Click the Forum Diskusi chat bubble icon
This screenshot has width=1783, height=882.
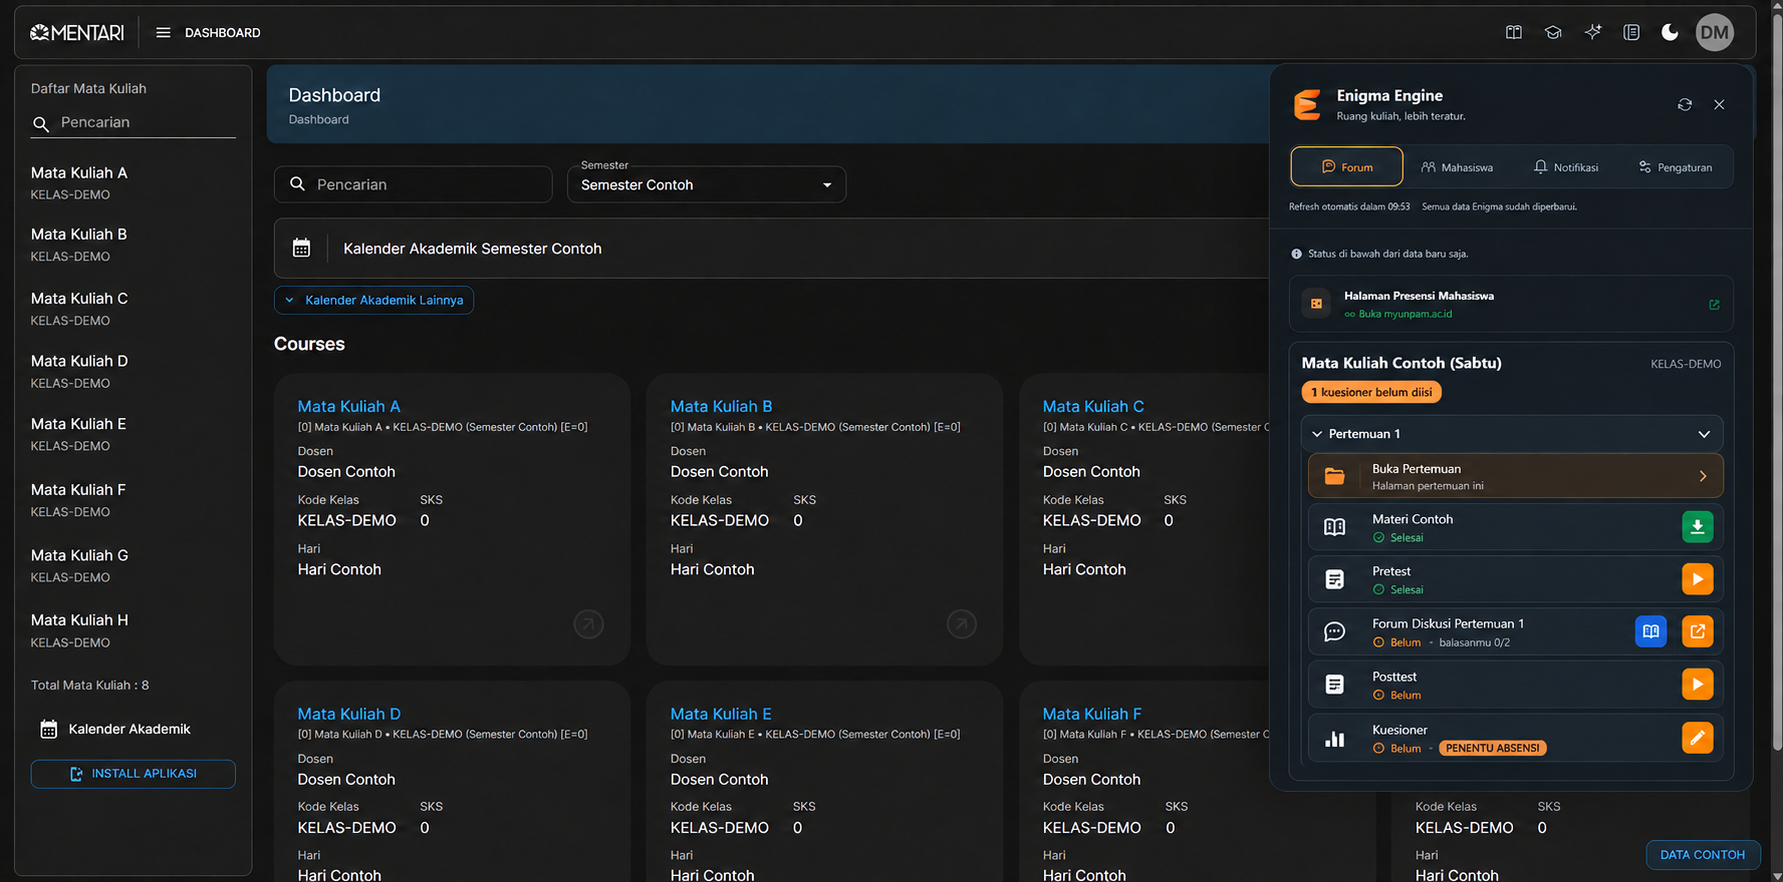point(1335,632)
